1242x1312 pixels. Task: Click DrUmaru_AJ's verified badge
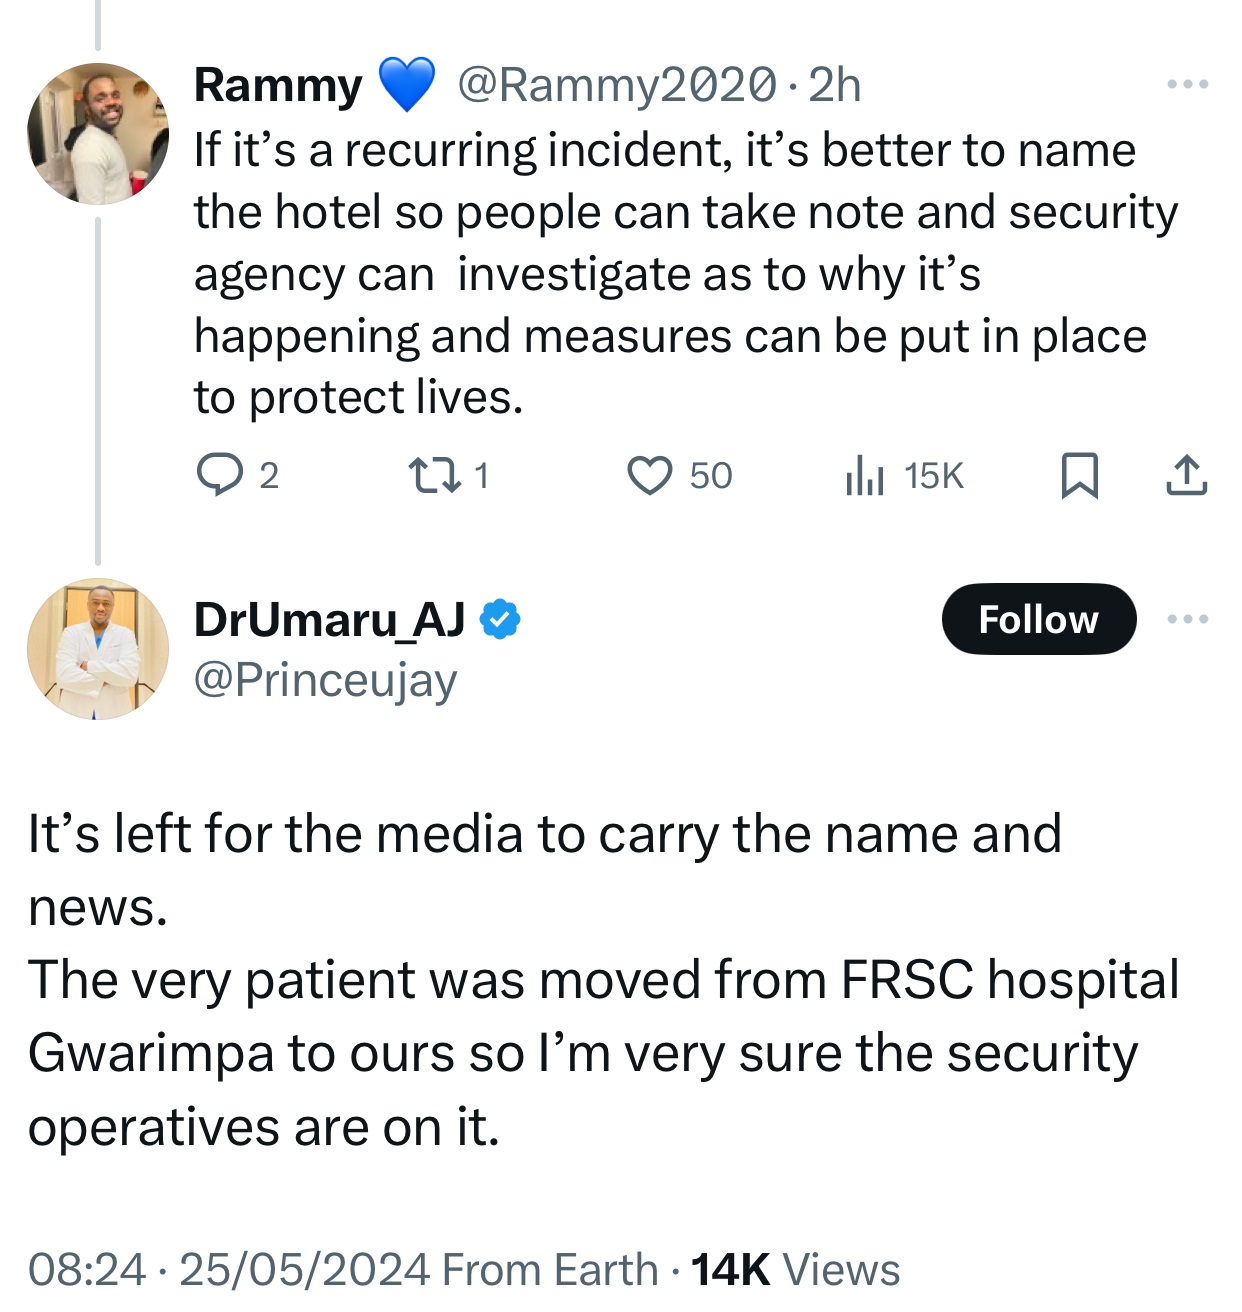point(500,619)
